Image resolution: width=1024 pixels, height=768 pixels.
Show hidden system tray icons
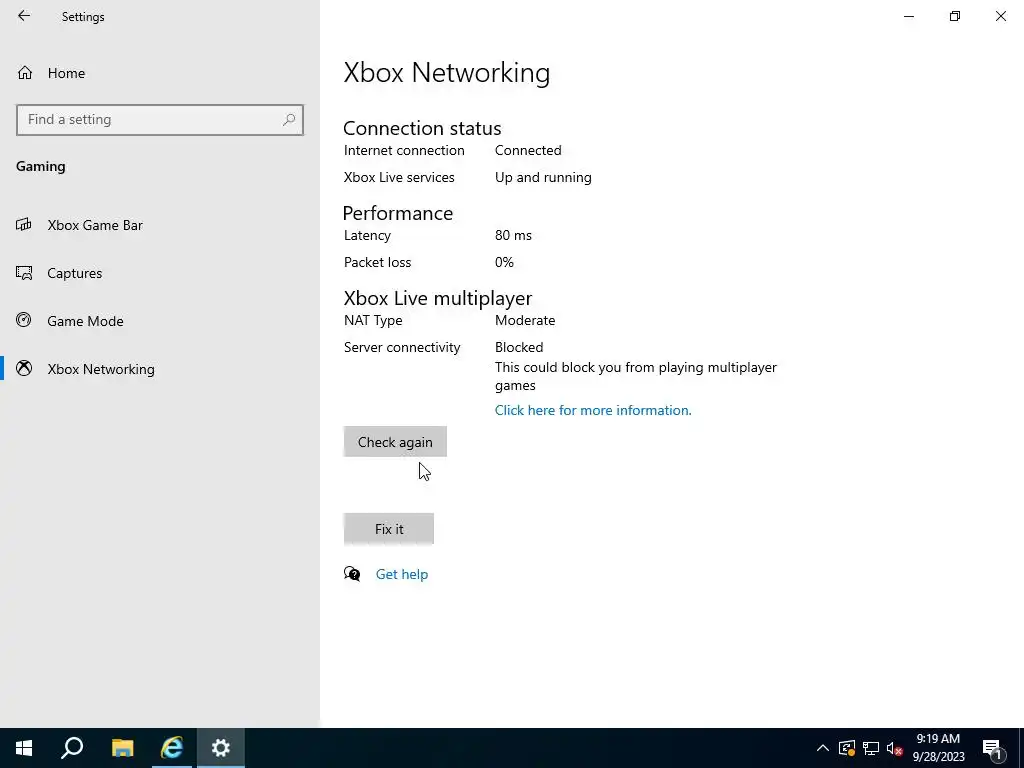click(823, 748)
